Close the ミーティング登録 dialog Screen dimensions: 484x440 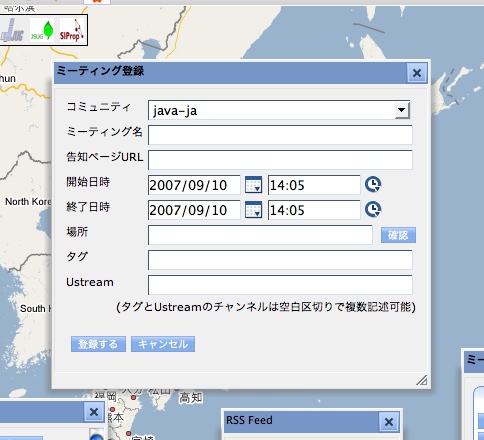(417, 73)
